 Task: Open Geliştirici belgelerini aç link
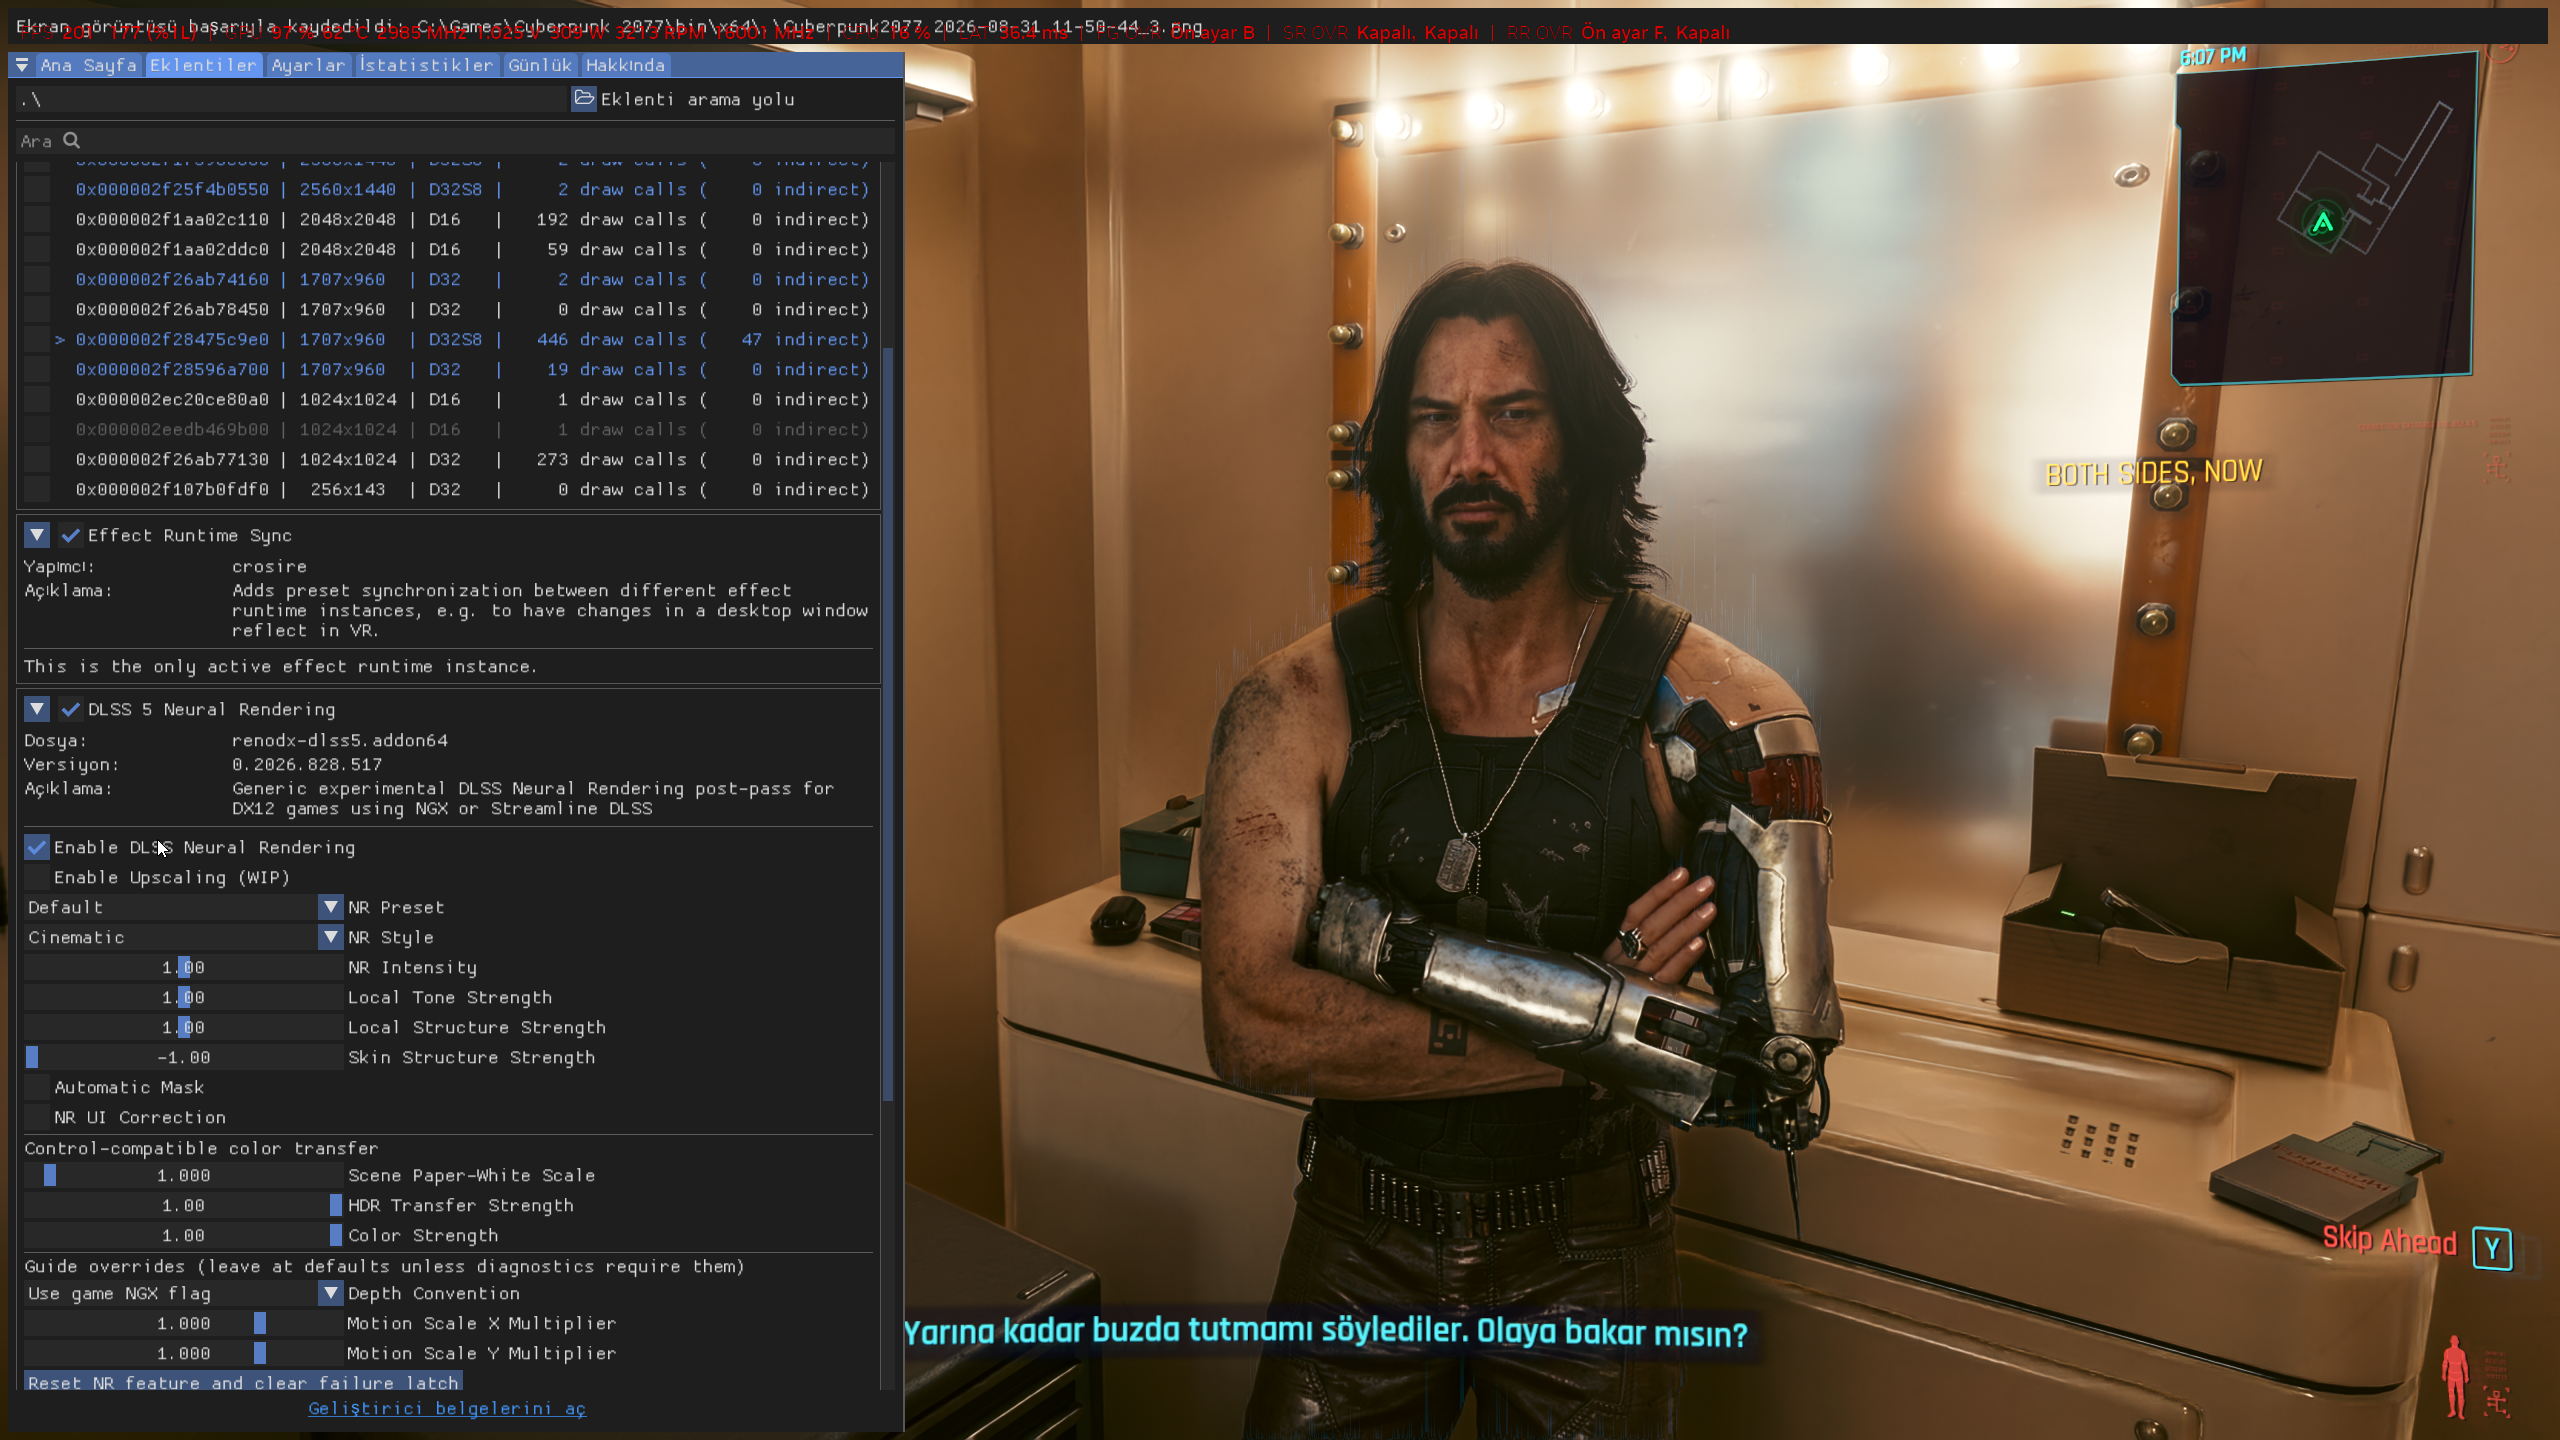(x=447, y=1409)
